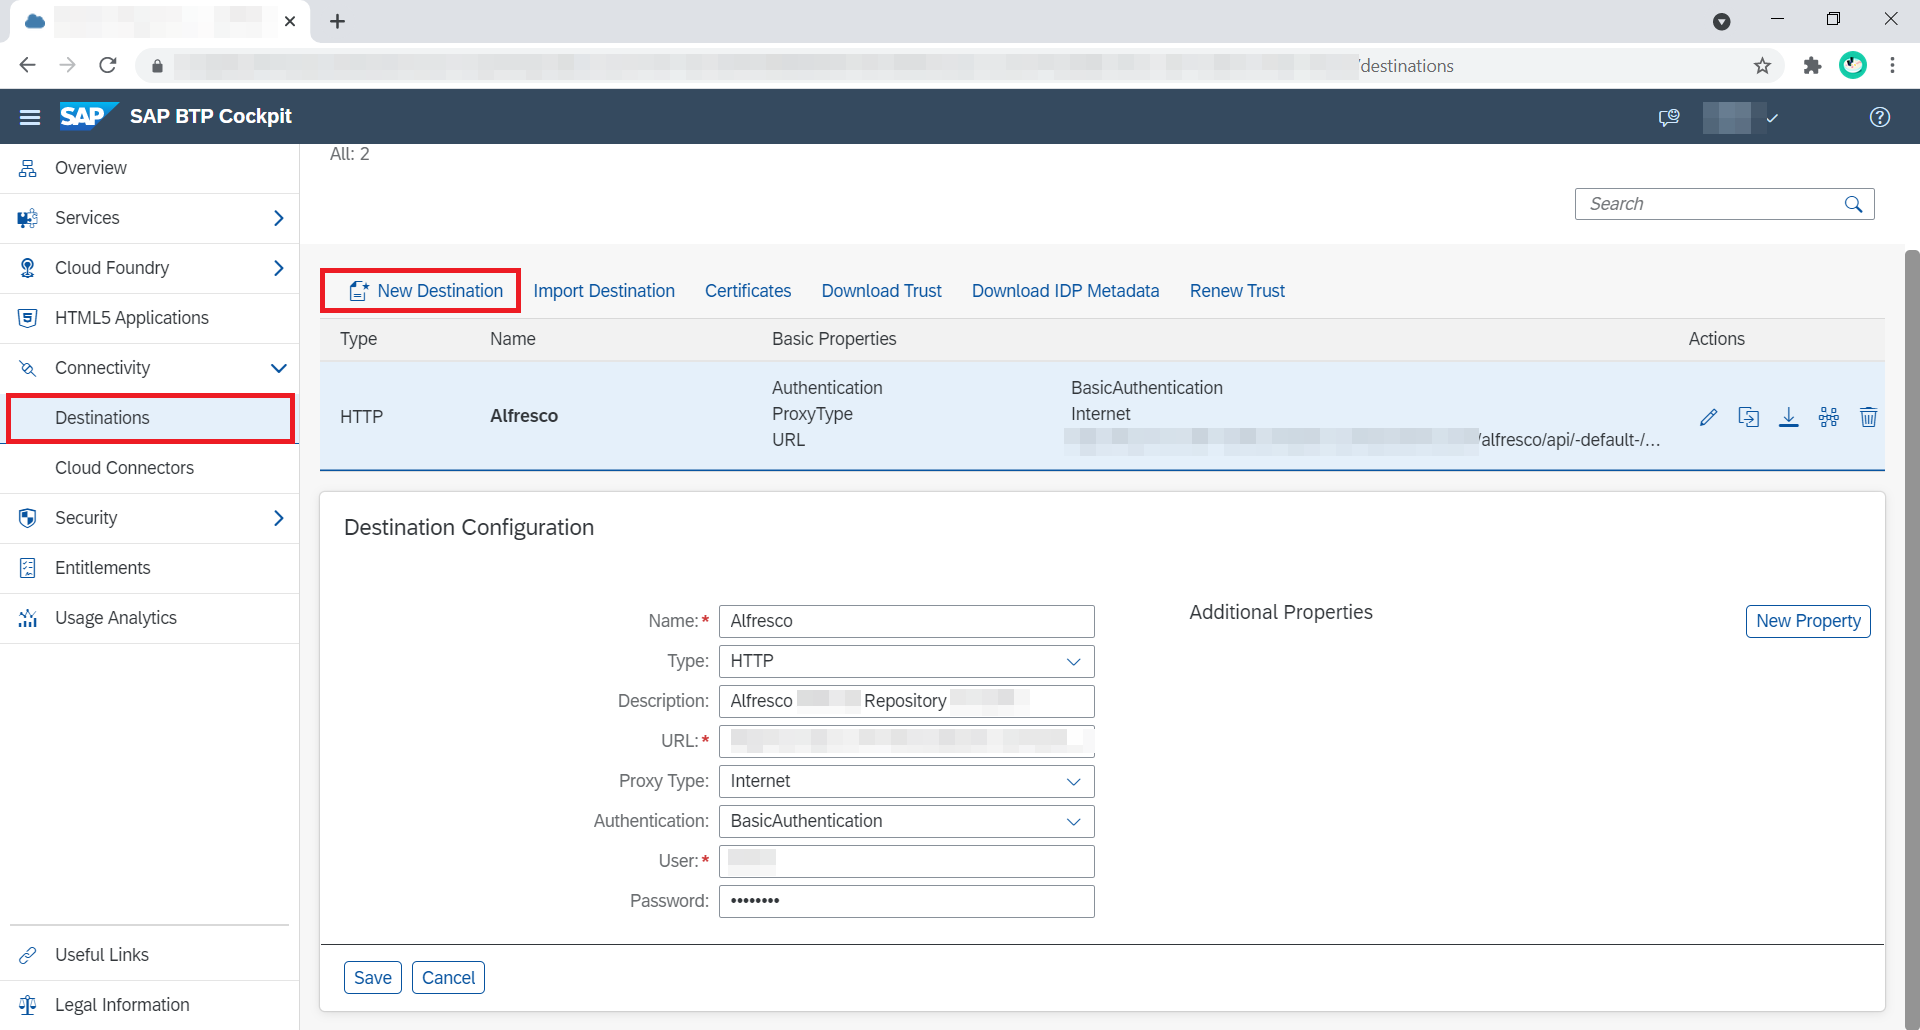
Task: Check connection of the Alfresco destination
Action: [1828, 417]
